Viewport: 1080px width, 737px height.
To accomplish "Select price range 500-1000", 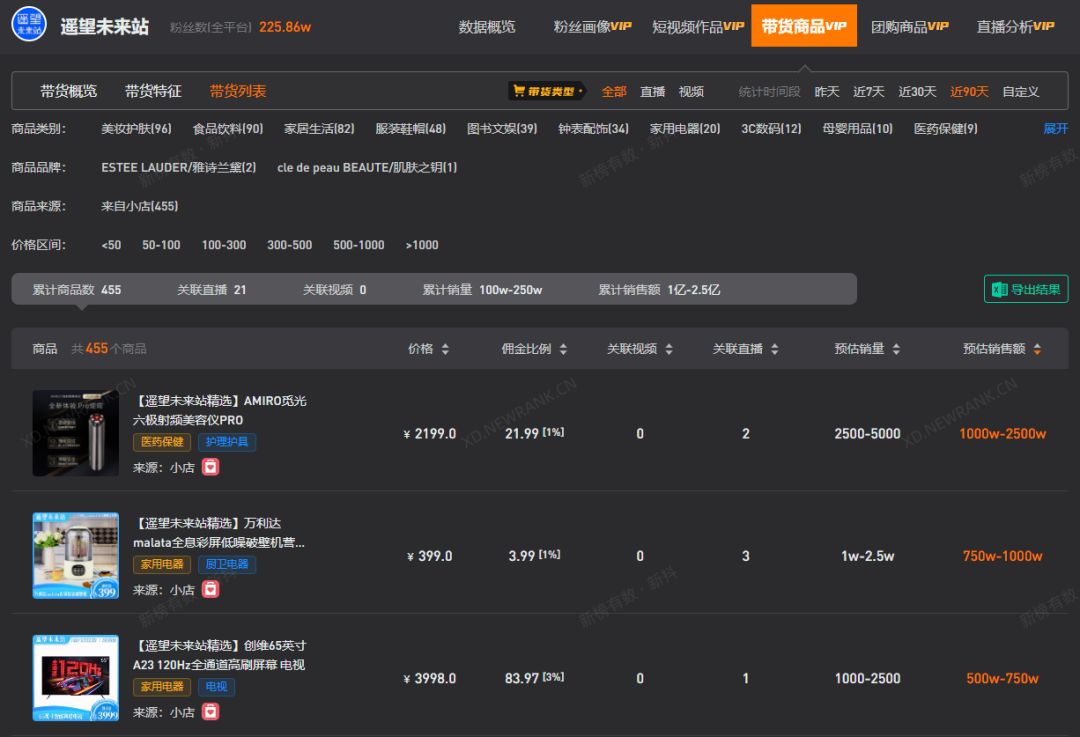I will tap(359, 245).
